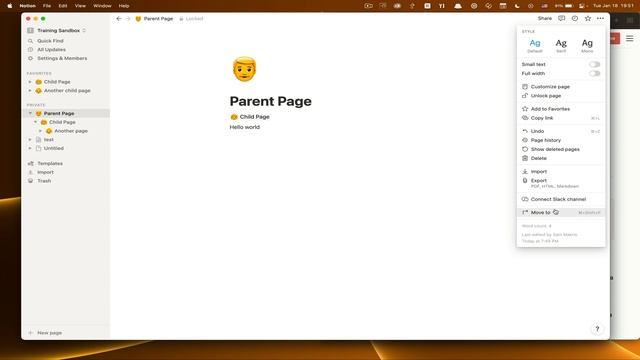Expand Another child page under Favorites

click(30, 91)
